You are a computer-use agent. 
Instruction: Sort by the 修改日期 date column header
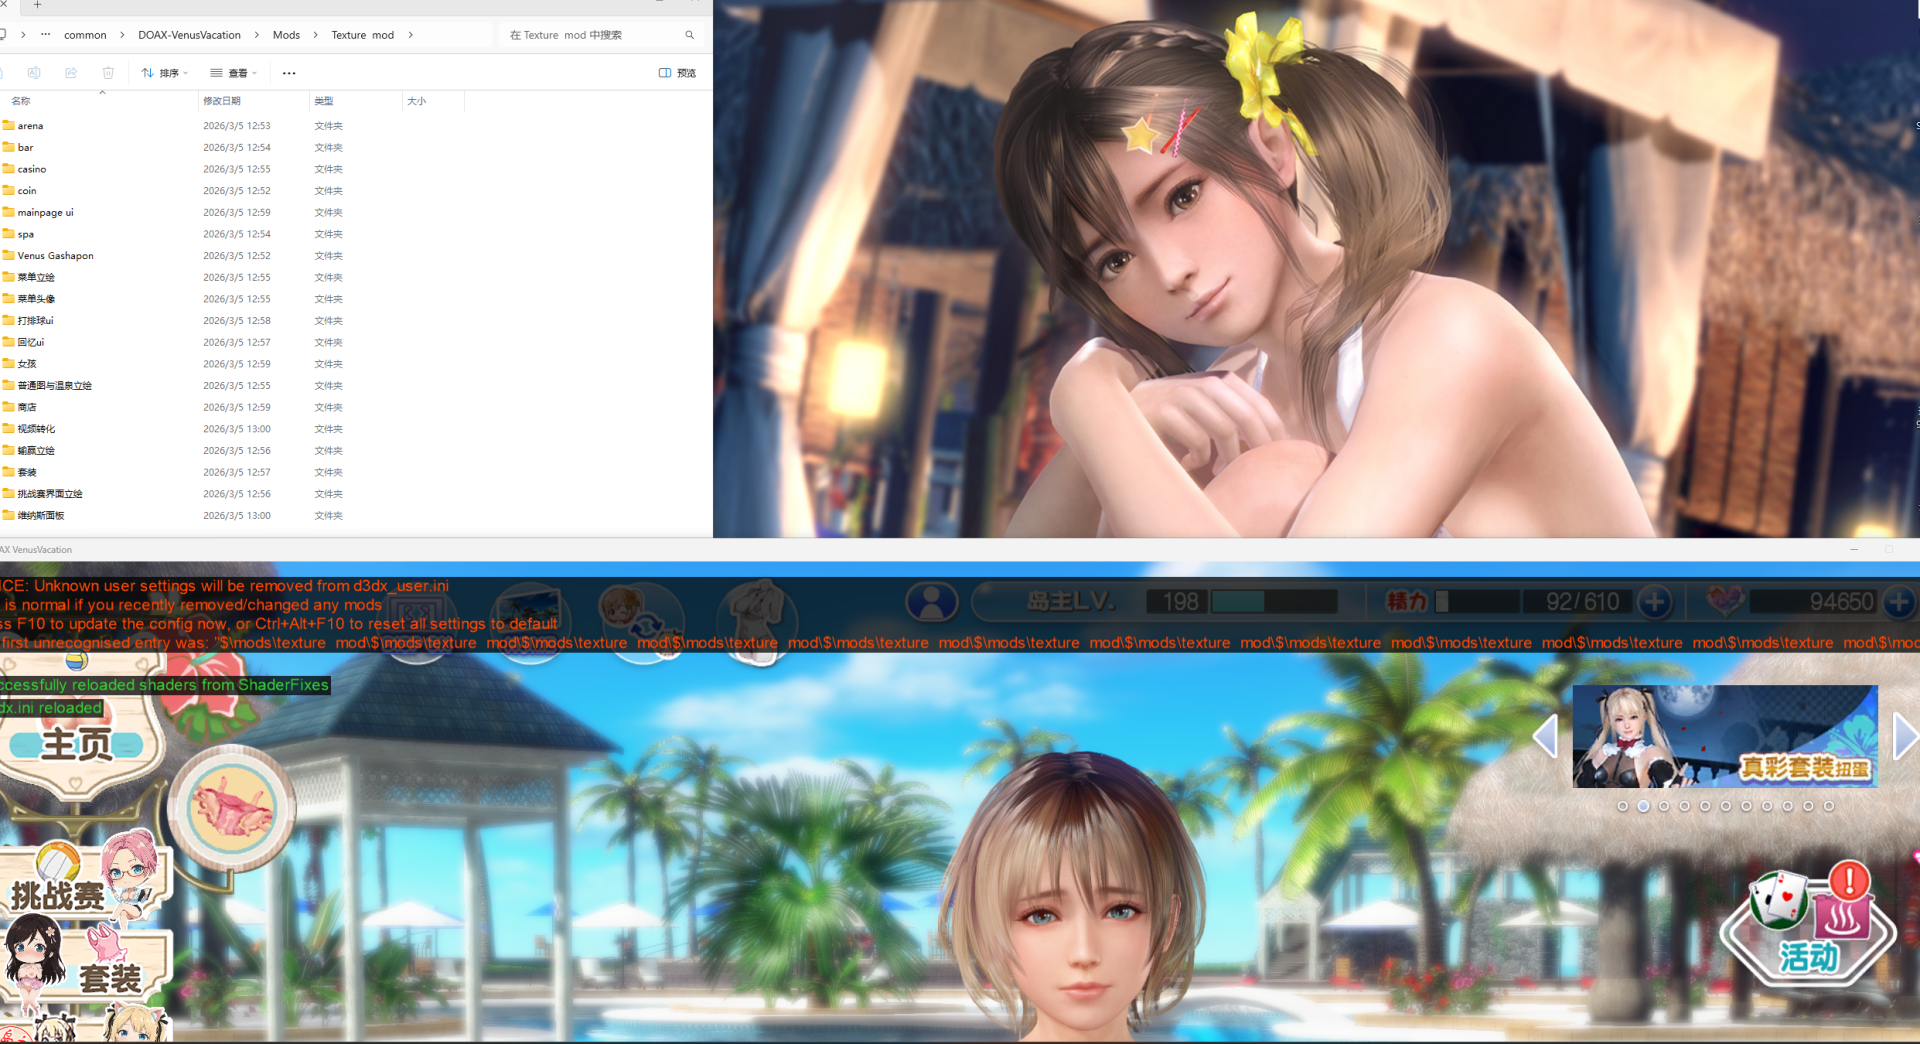[253, 101]
